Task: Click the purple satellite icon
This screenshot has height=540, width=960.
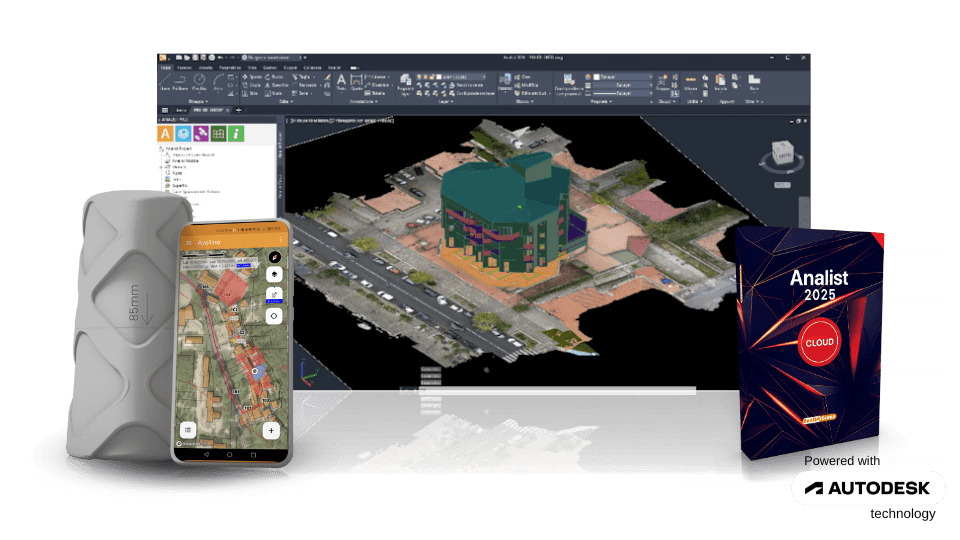Action: pyautogui.click(x=200, y=134)
